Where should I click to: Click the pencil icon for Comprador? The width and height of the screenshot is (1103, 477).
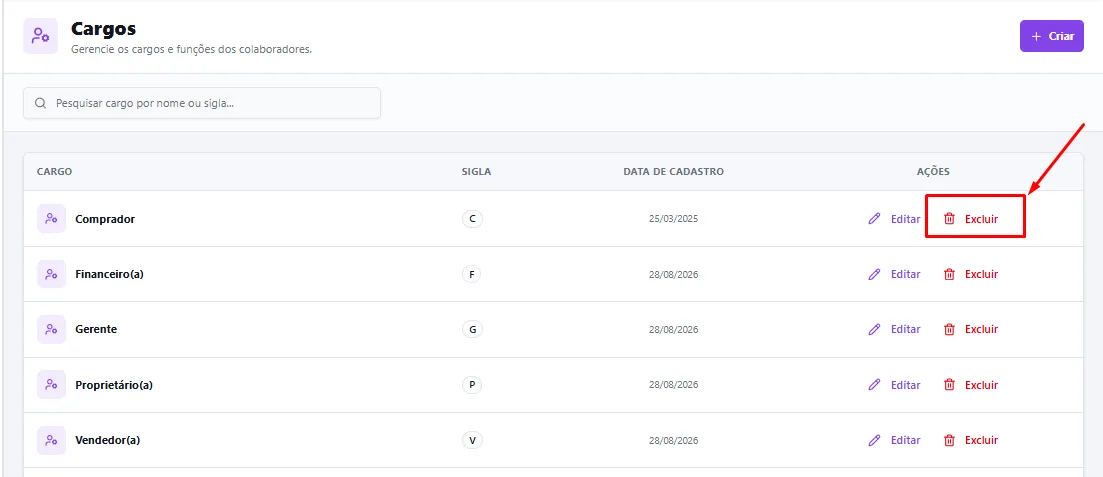click(874, 219)
